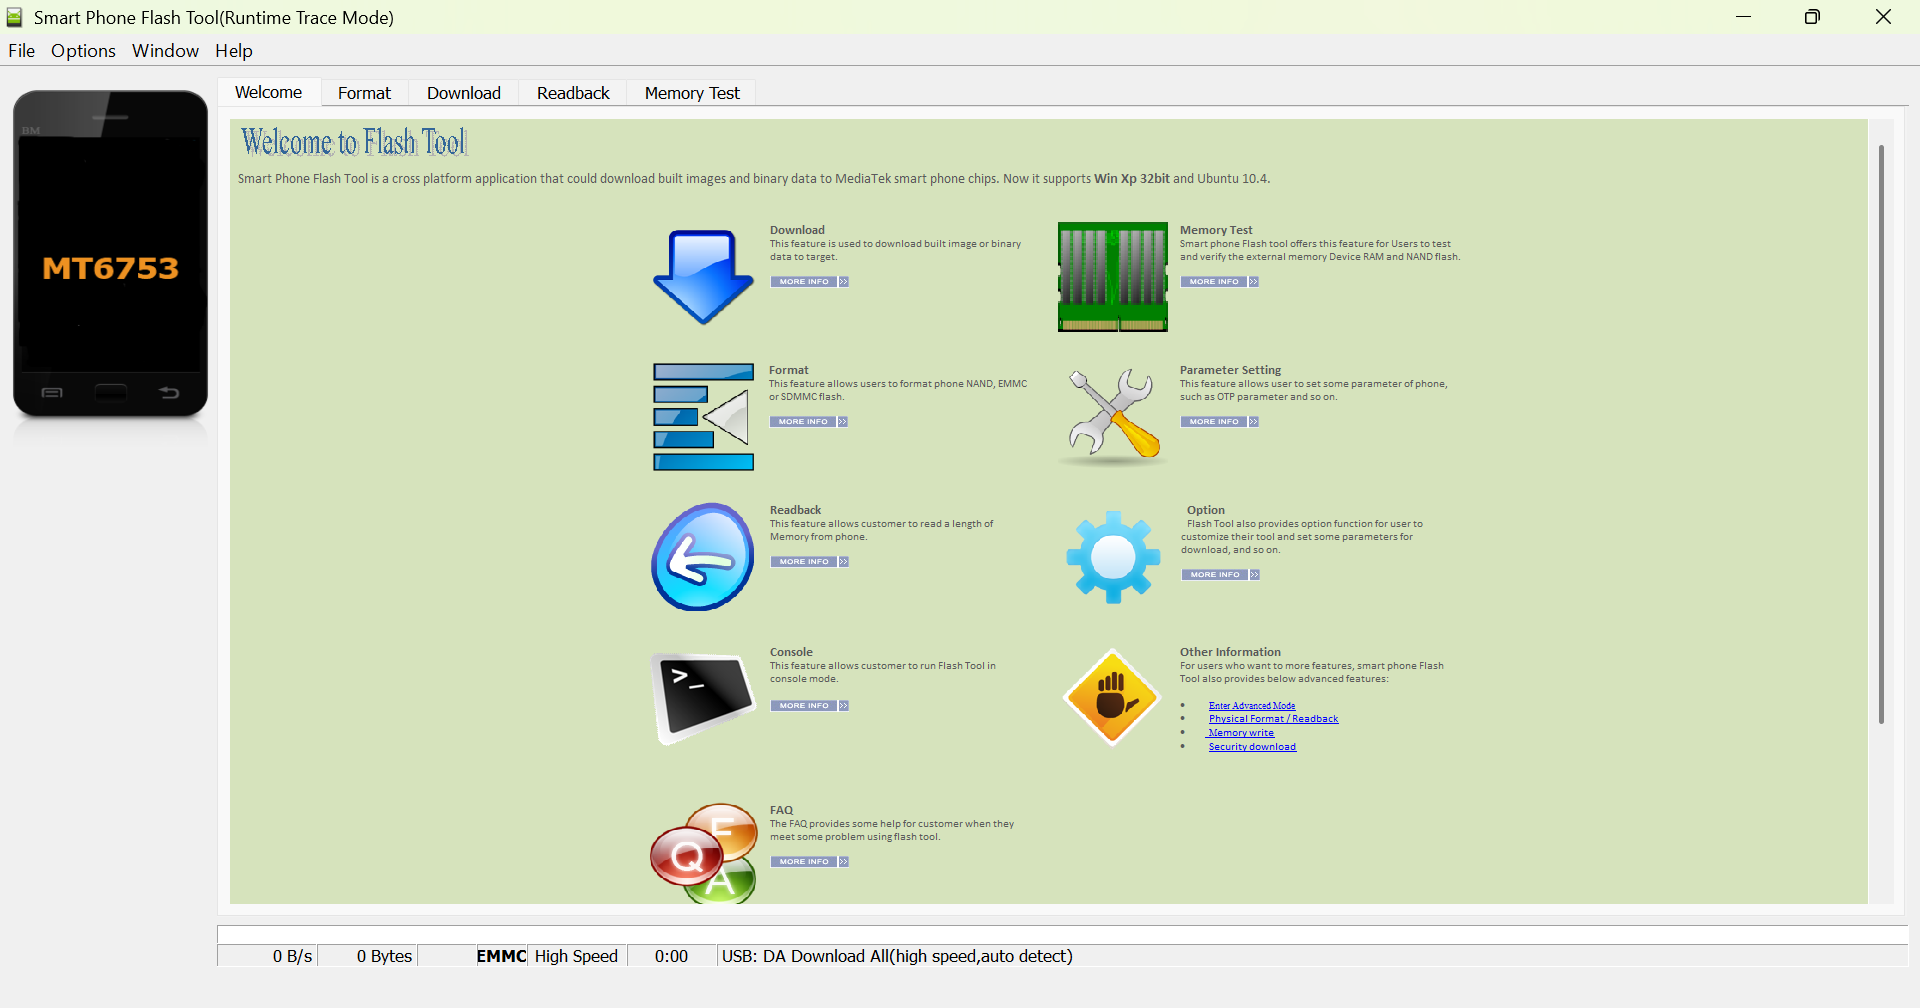Switch to the Readback tab

click(x=573, y=93)
